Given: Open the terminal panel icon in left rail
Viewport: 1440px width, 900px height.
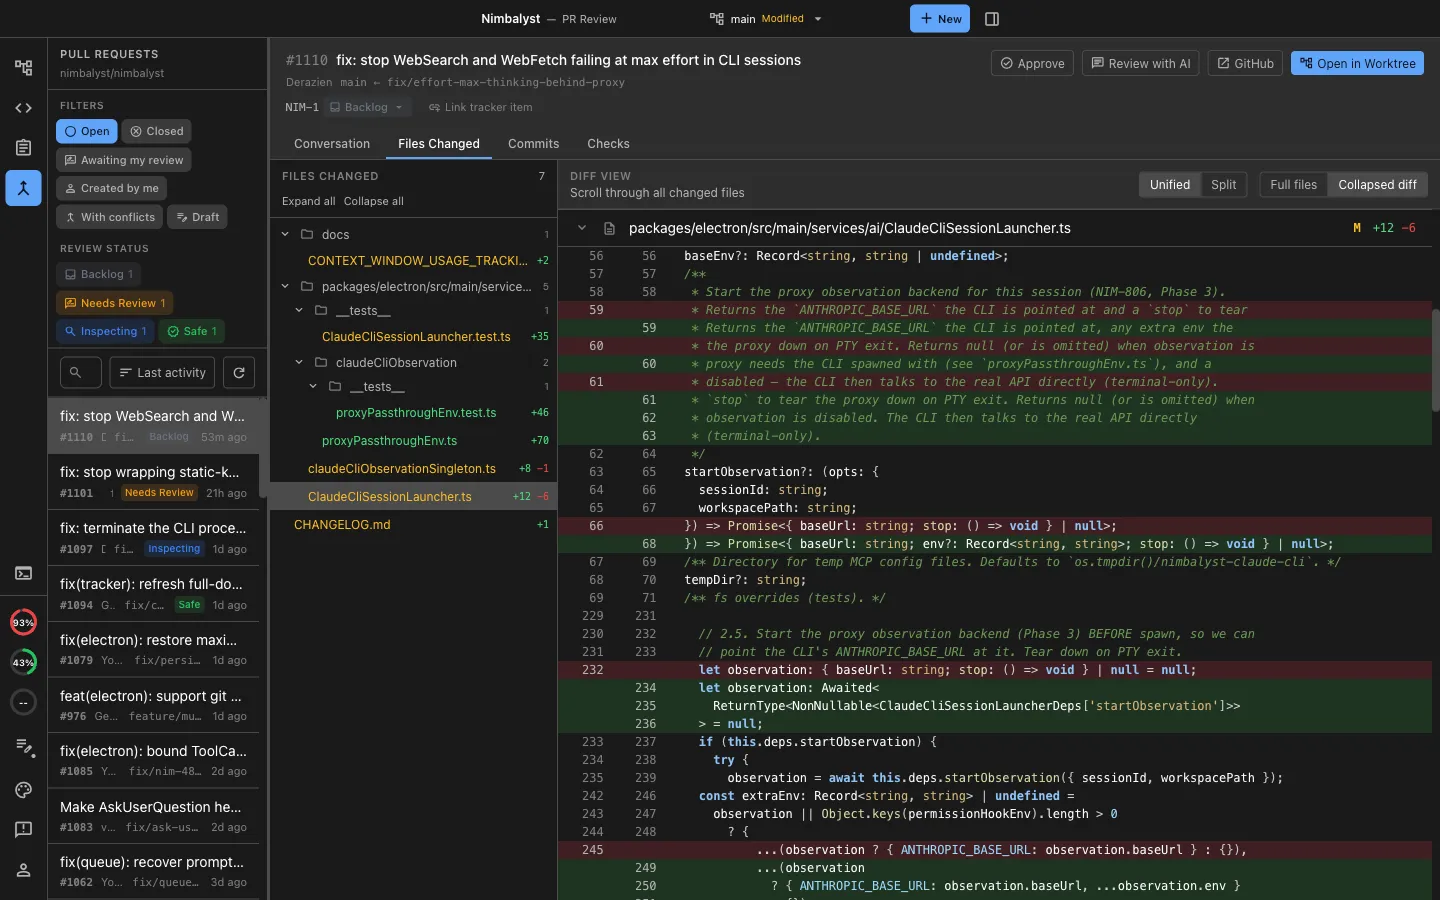Looking at the screenshot, I should (x=23, y=573).
